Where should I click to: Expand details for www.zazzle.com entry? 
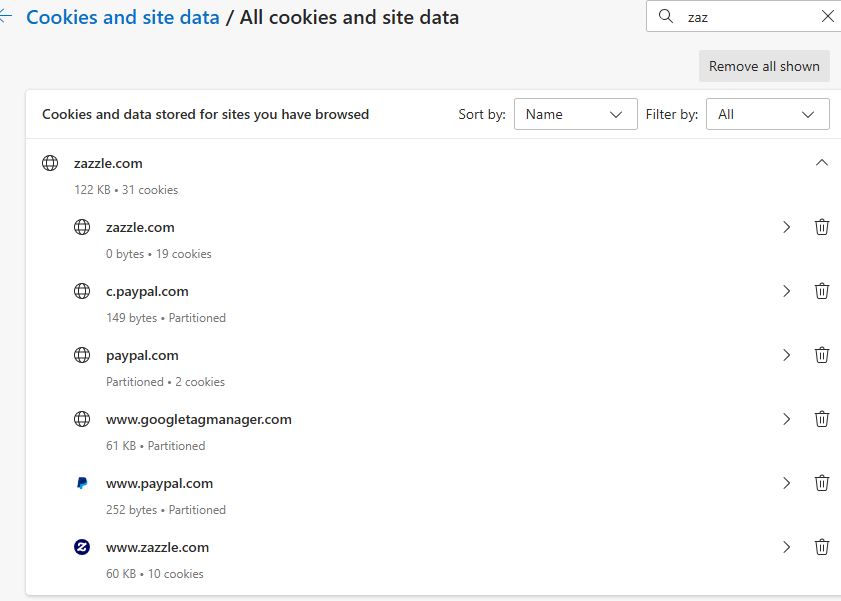[786, 547]
